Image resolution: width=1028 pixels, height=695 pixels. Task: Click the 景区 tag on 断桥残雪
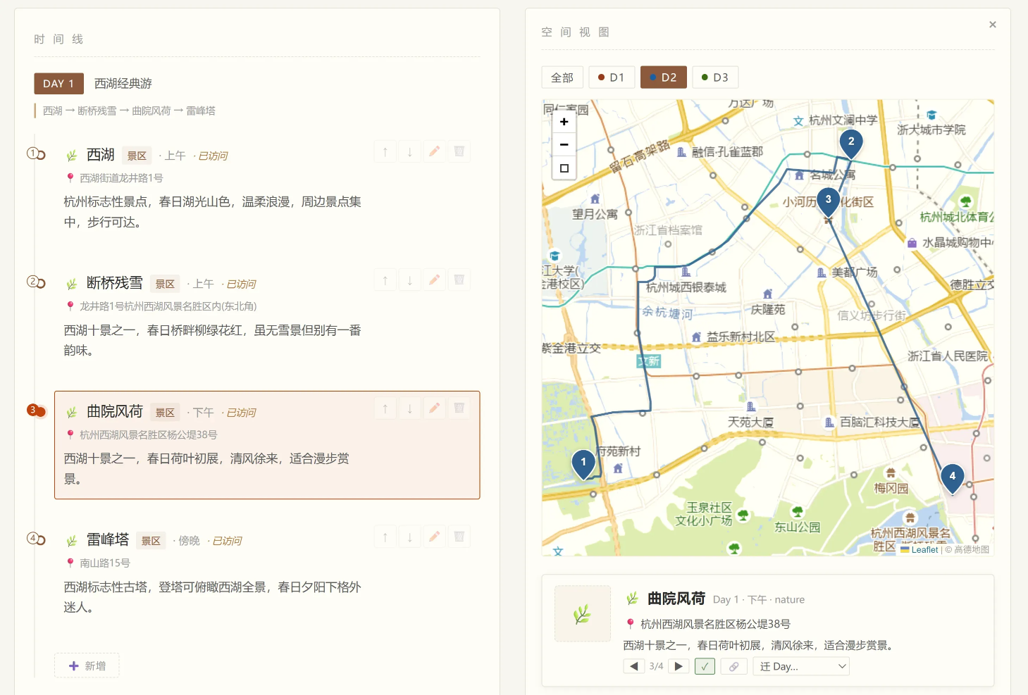tap(165, 284)
